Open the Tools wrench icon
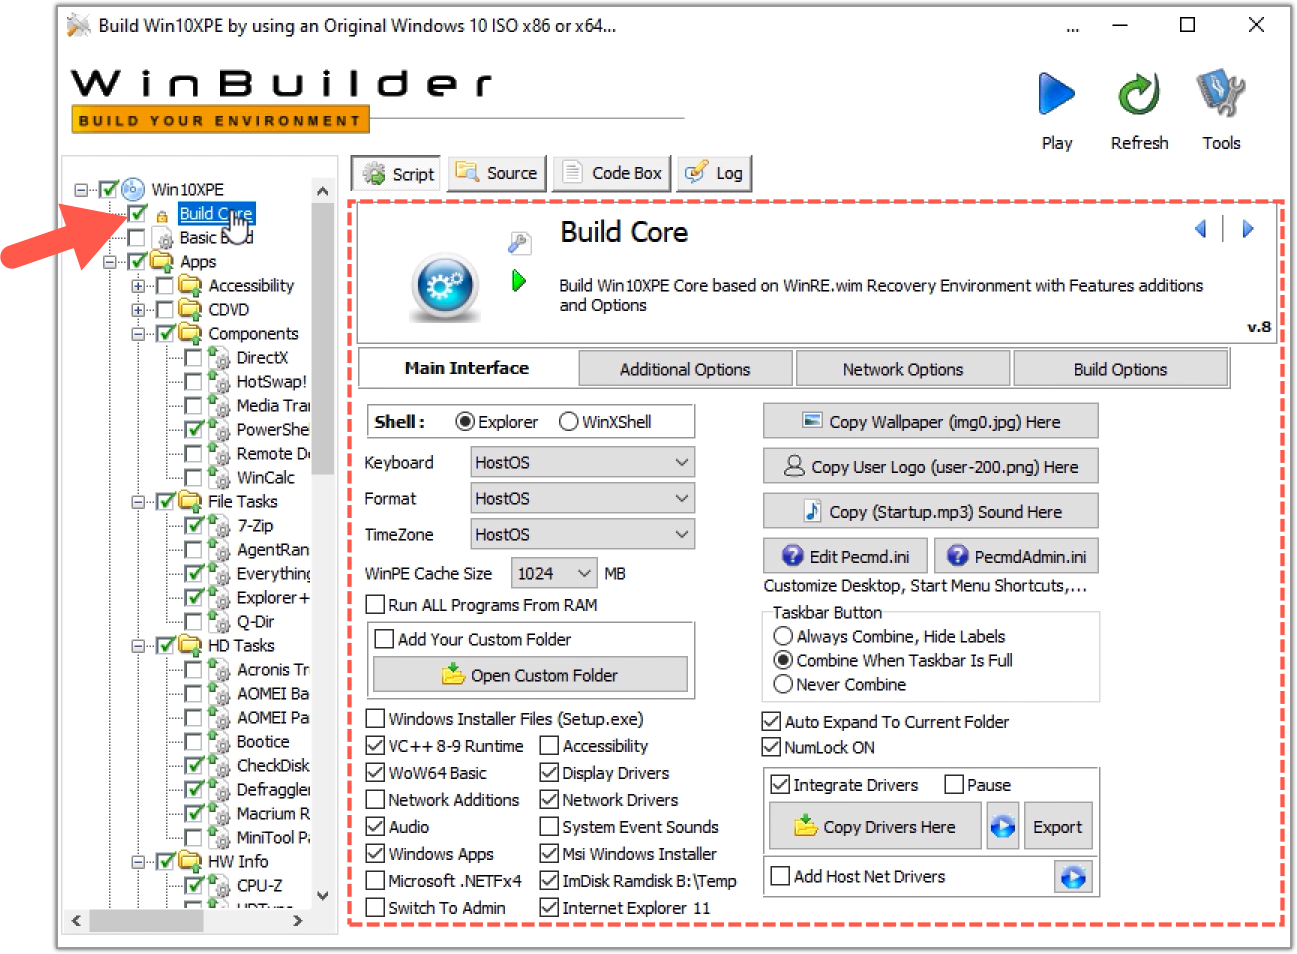Screen dimensions: 1297x954 (1220, 95)
